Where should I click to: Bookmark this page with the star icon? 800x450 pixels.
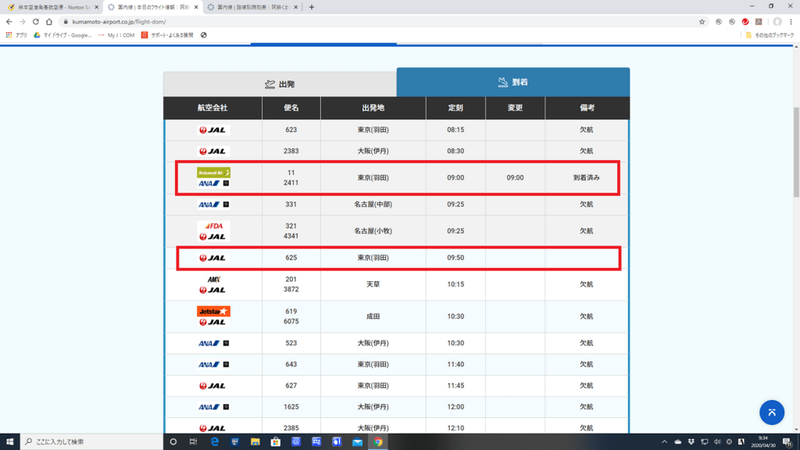click(702, 22)
